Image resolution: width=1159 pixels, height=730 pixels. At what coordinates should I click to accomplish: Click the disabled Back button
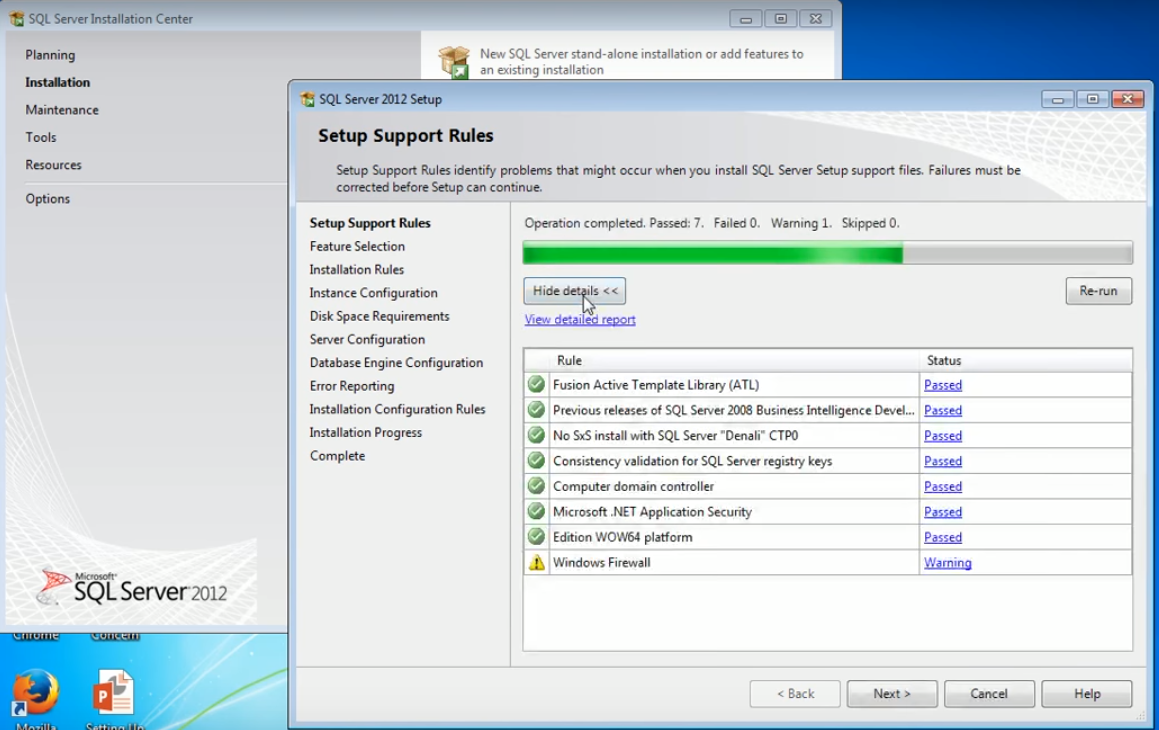[x=795, y=694]
